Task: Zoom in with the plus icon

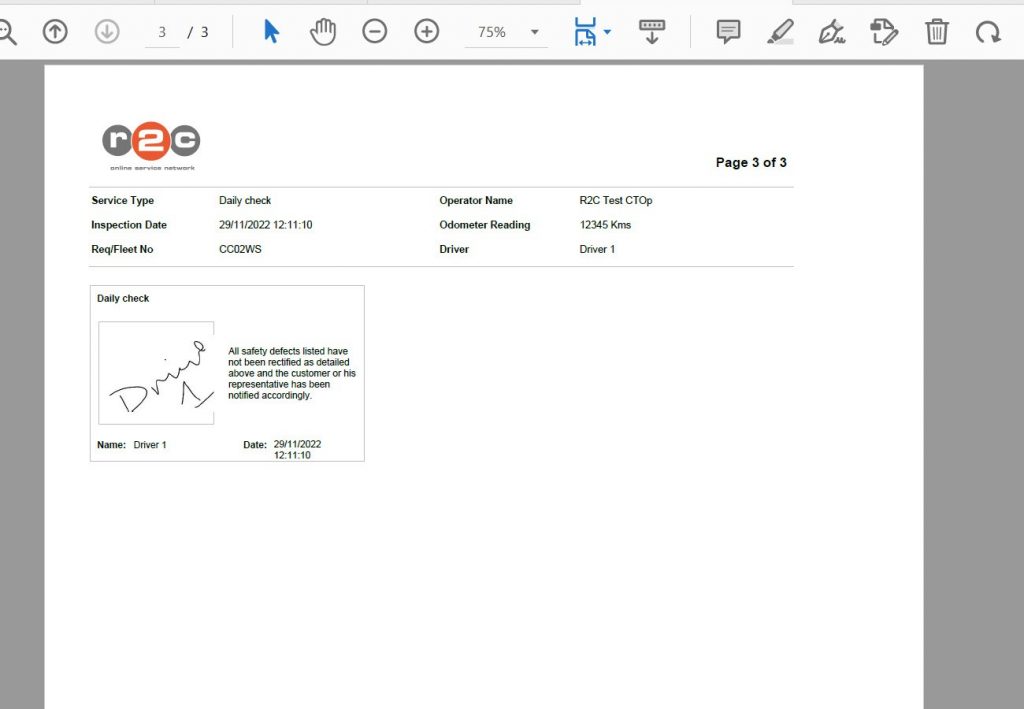Action: 426,31
